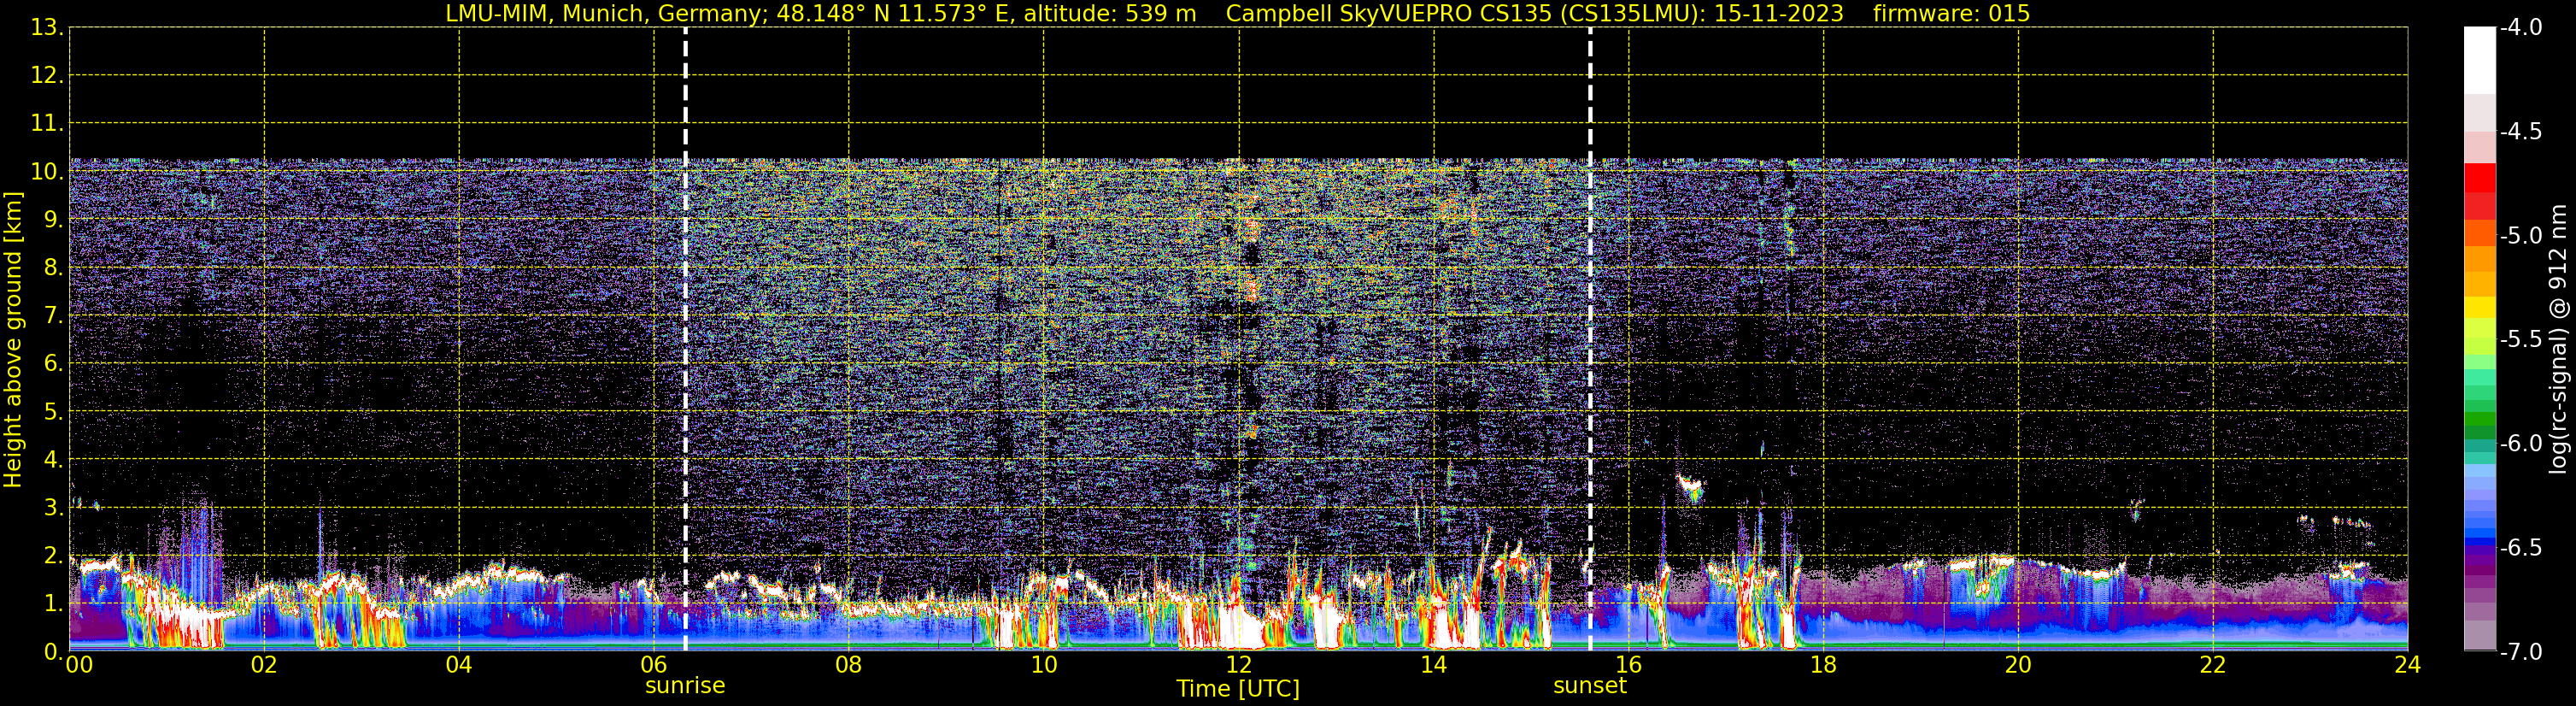Click the '-5.5' colorbar tick label

pos(2520,339)
